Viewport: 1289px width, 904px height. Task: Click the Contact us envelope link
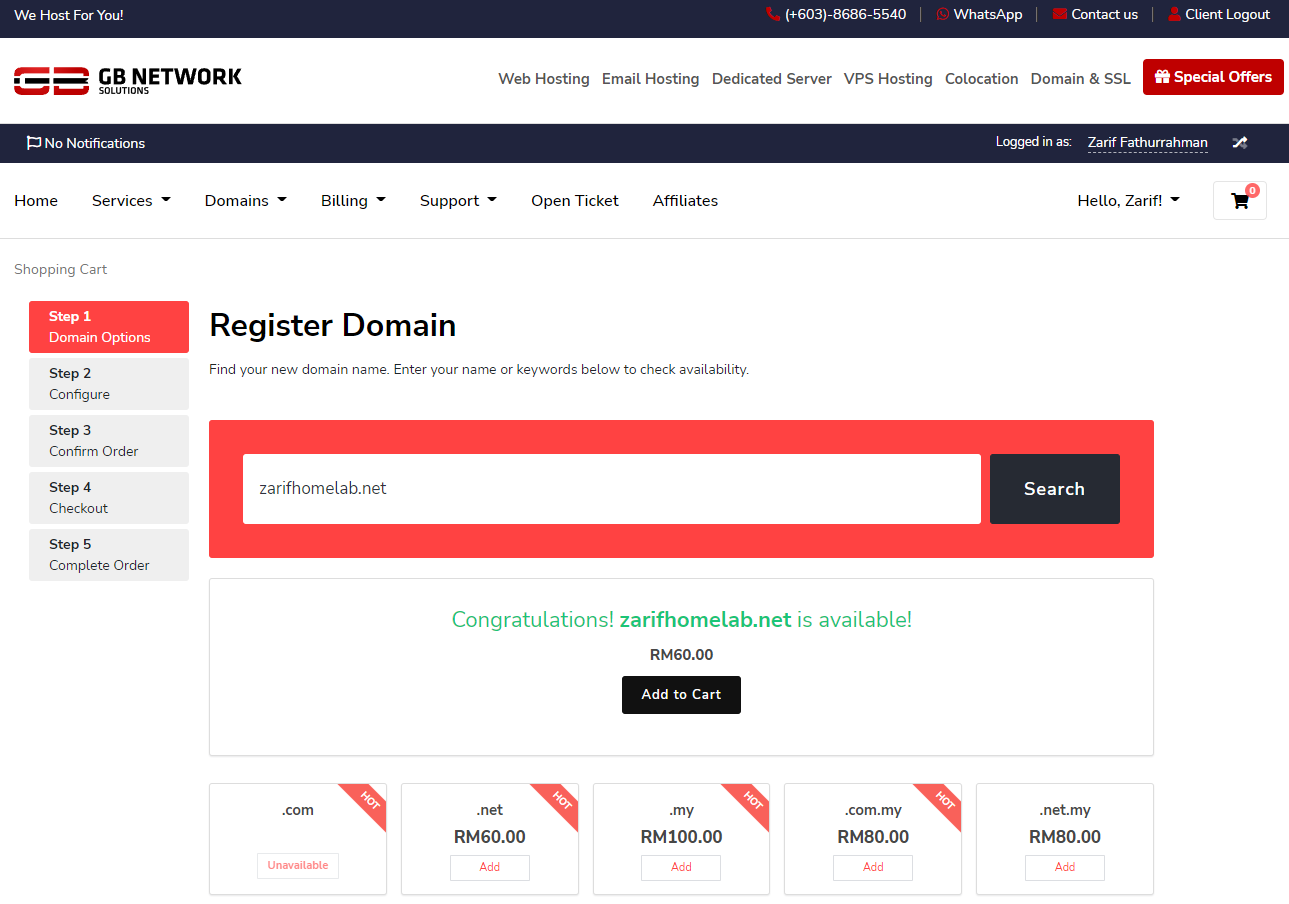[x=1095, y=14]
